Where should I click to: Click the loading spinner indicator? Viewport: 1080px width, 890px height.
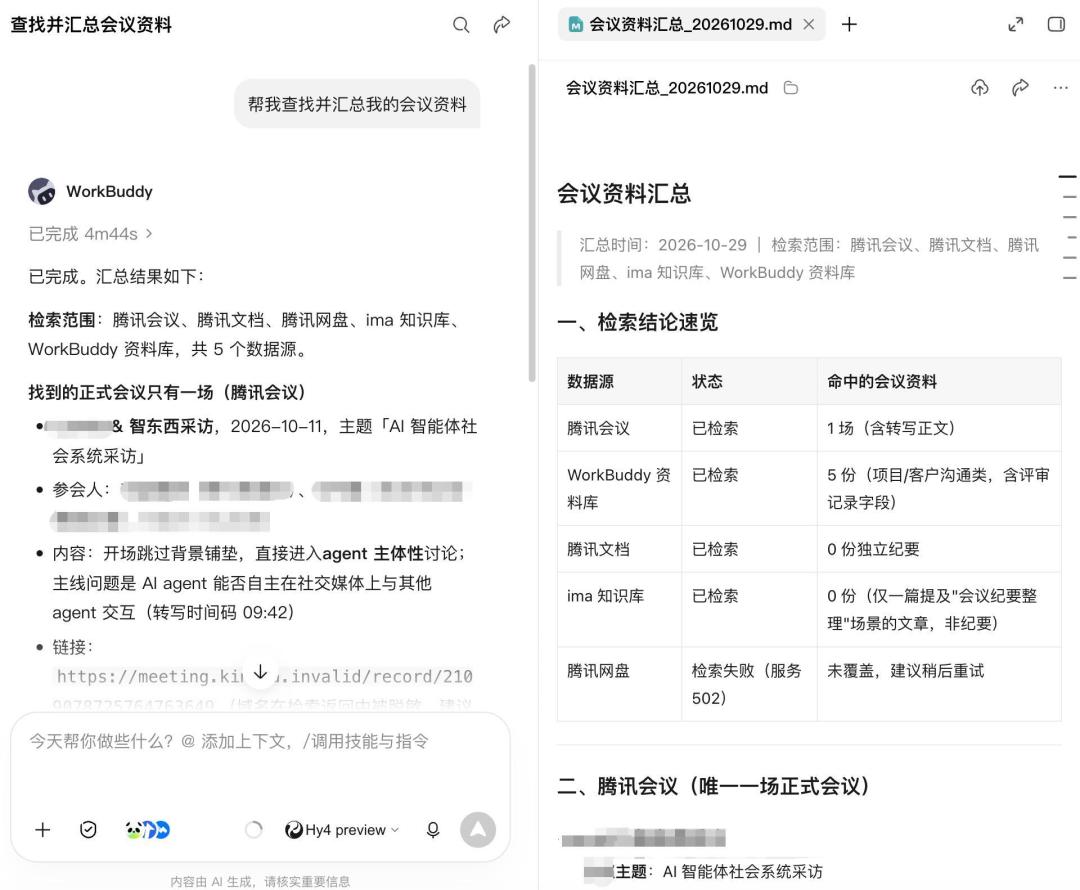pos(253,829)
